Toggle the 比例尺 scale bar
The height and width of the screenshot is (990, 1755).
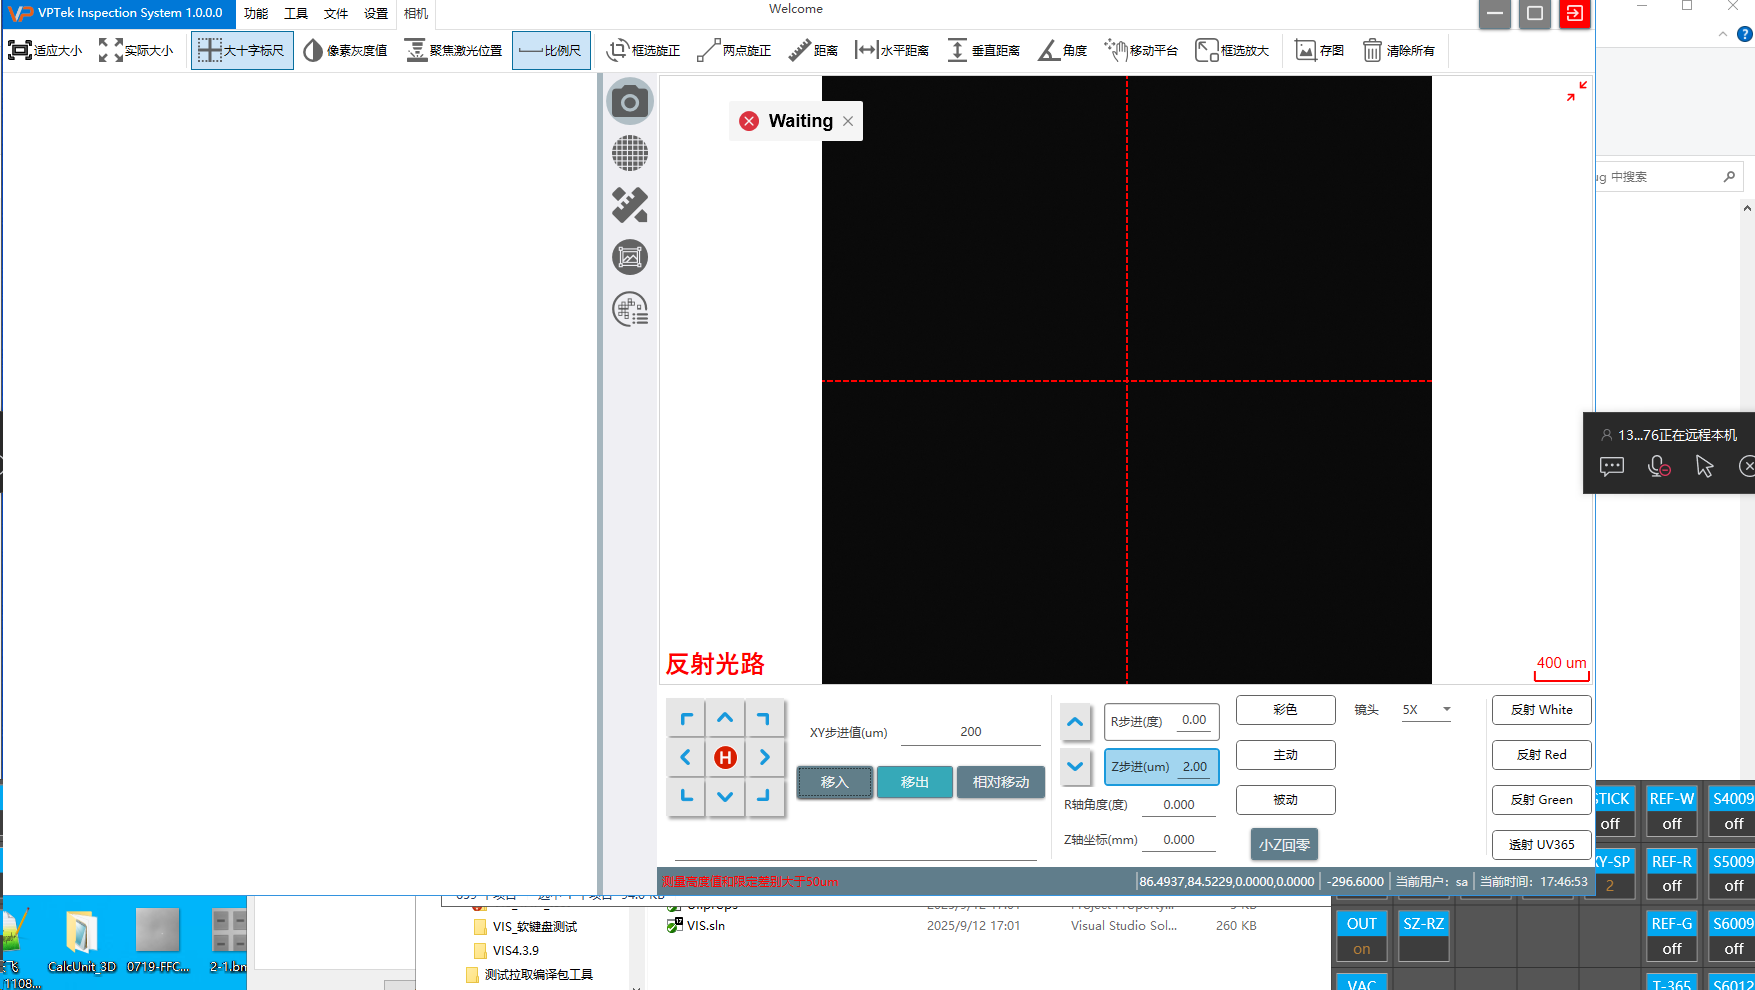pos(551,50)
